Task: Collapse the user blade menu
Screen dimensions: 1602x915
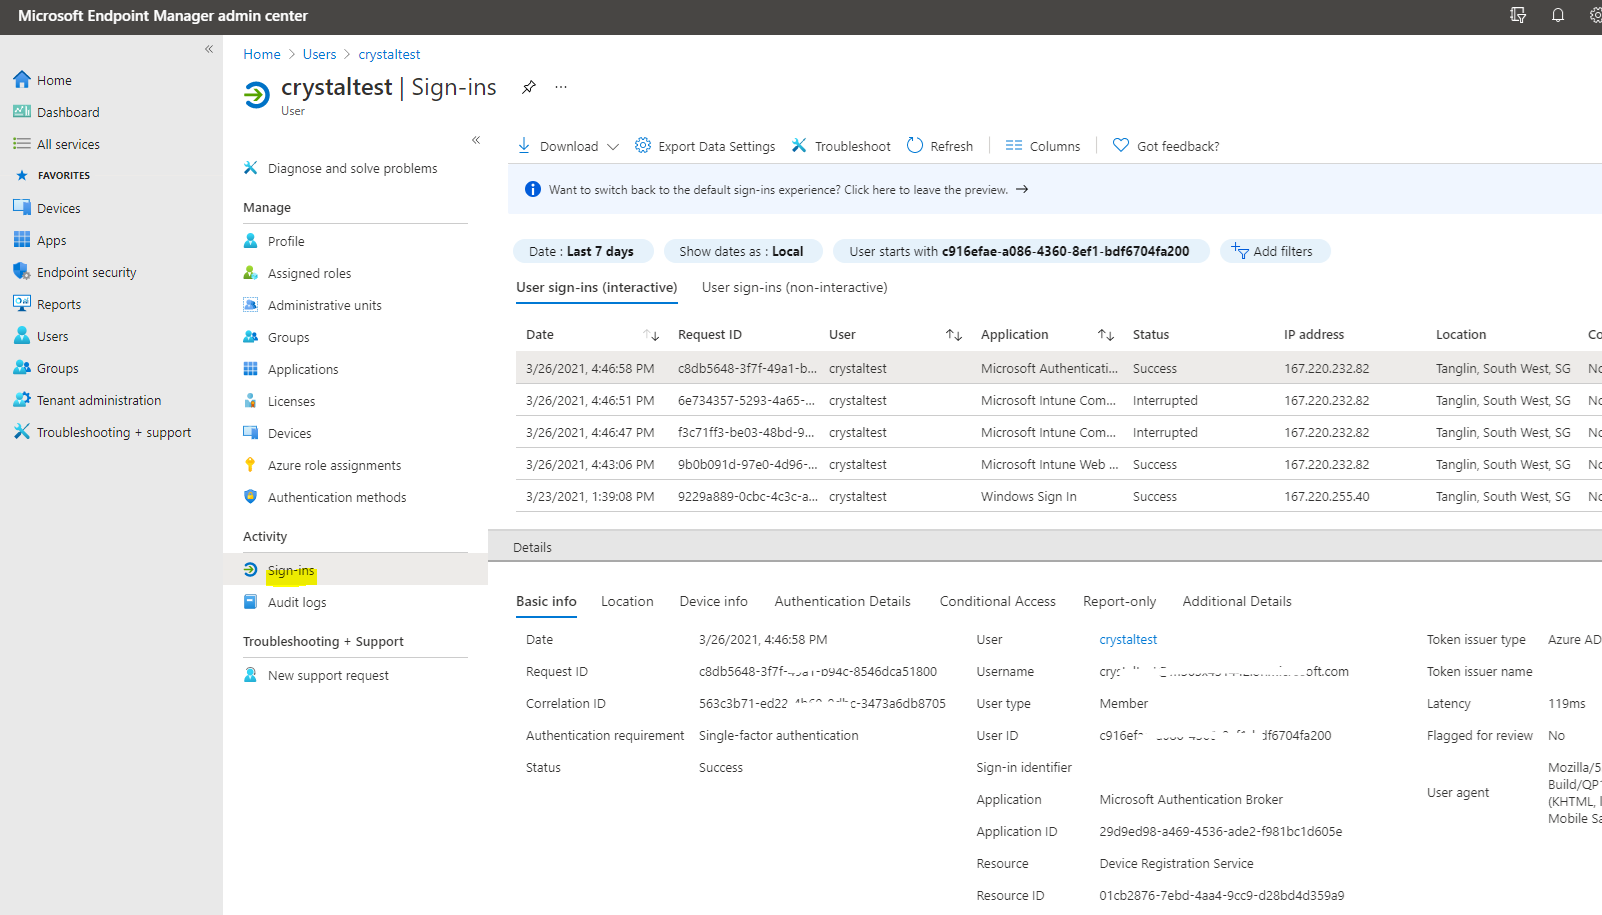Action: point(476,140)
